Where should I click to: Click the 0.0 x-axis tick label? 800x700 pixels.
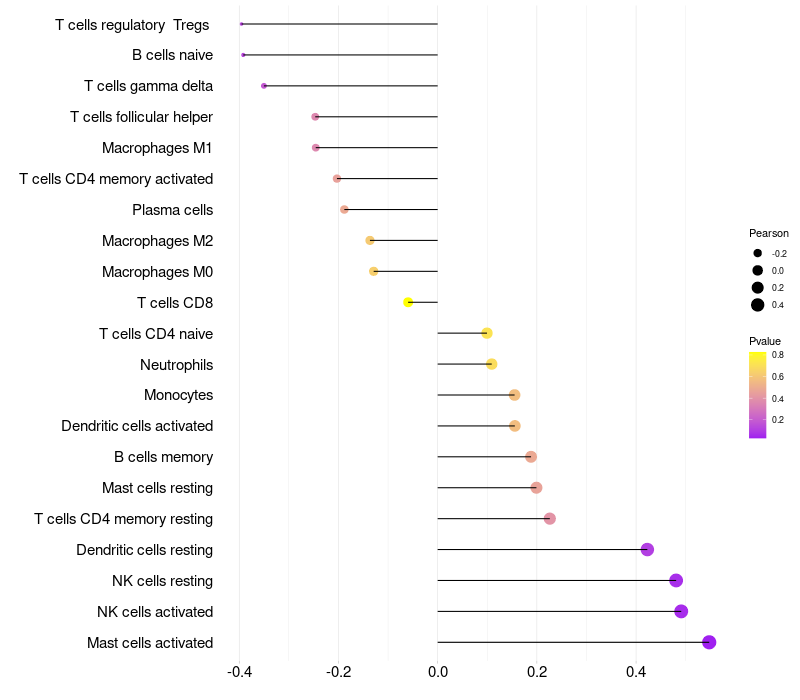pos(438,672)
